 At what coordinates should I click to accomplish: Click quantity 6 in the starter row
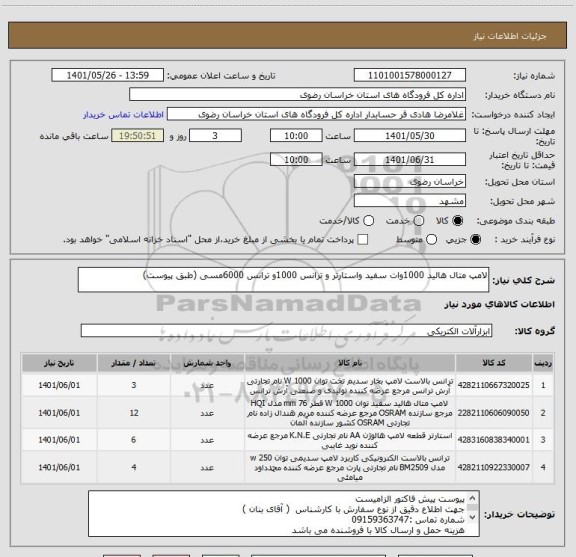click(134, 440)
